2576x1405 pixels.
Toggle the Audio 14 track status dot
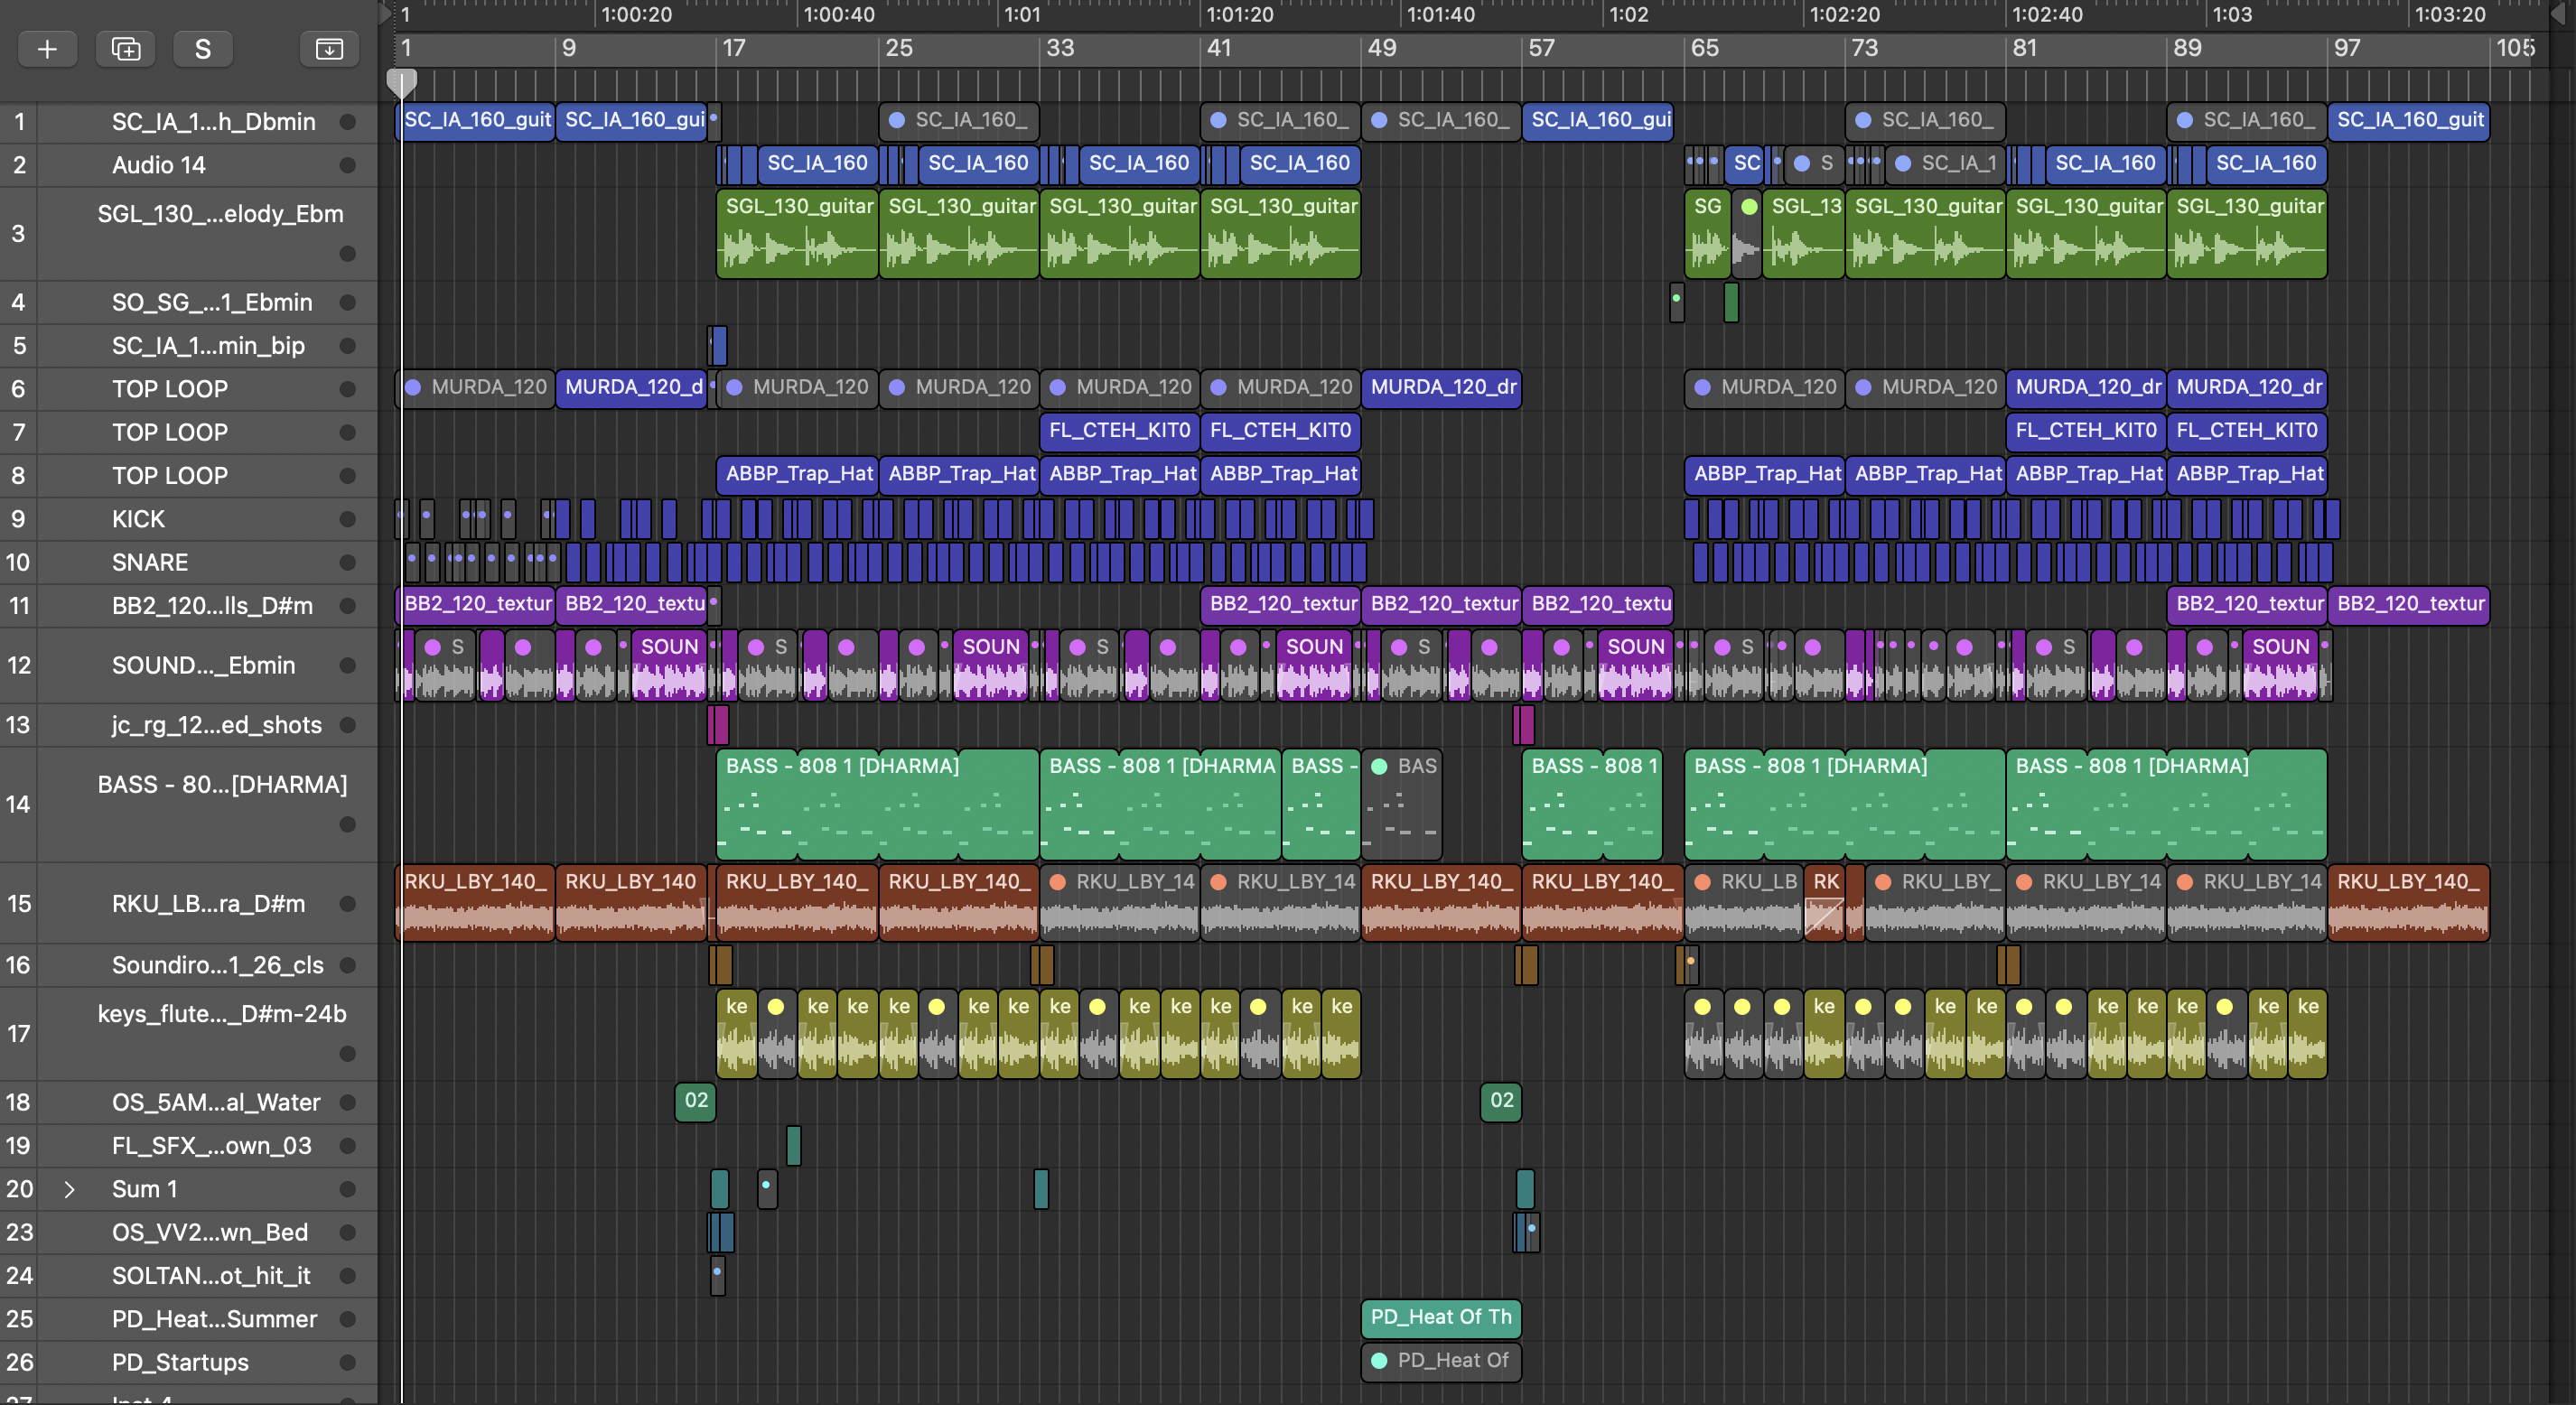(348, 165)
